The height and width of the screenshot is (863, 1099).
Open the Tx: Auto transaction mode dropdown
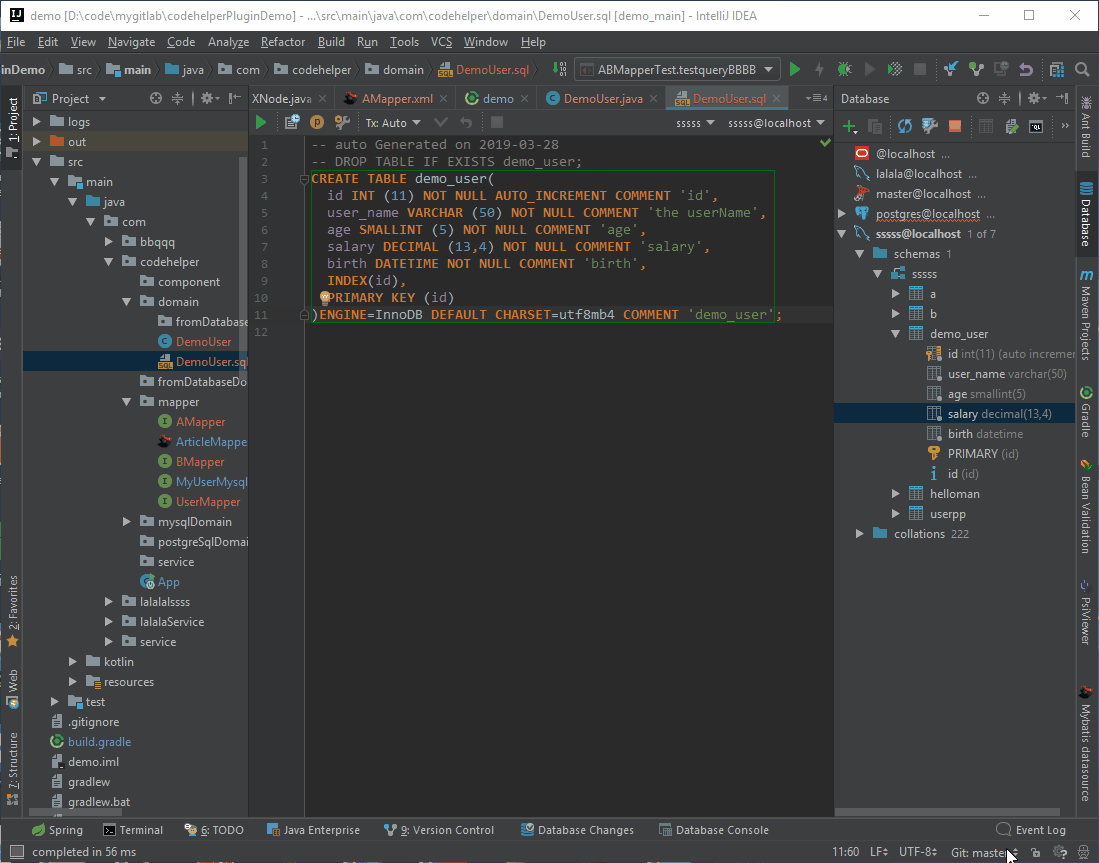click(x=392, y=123)
